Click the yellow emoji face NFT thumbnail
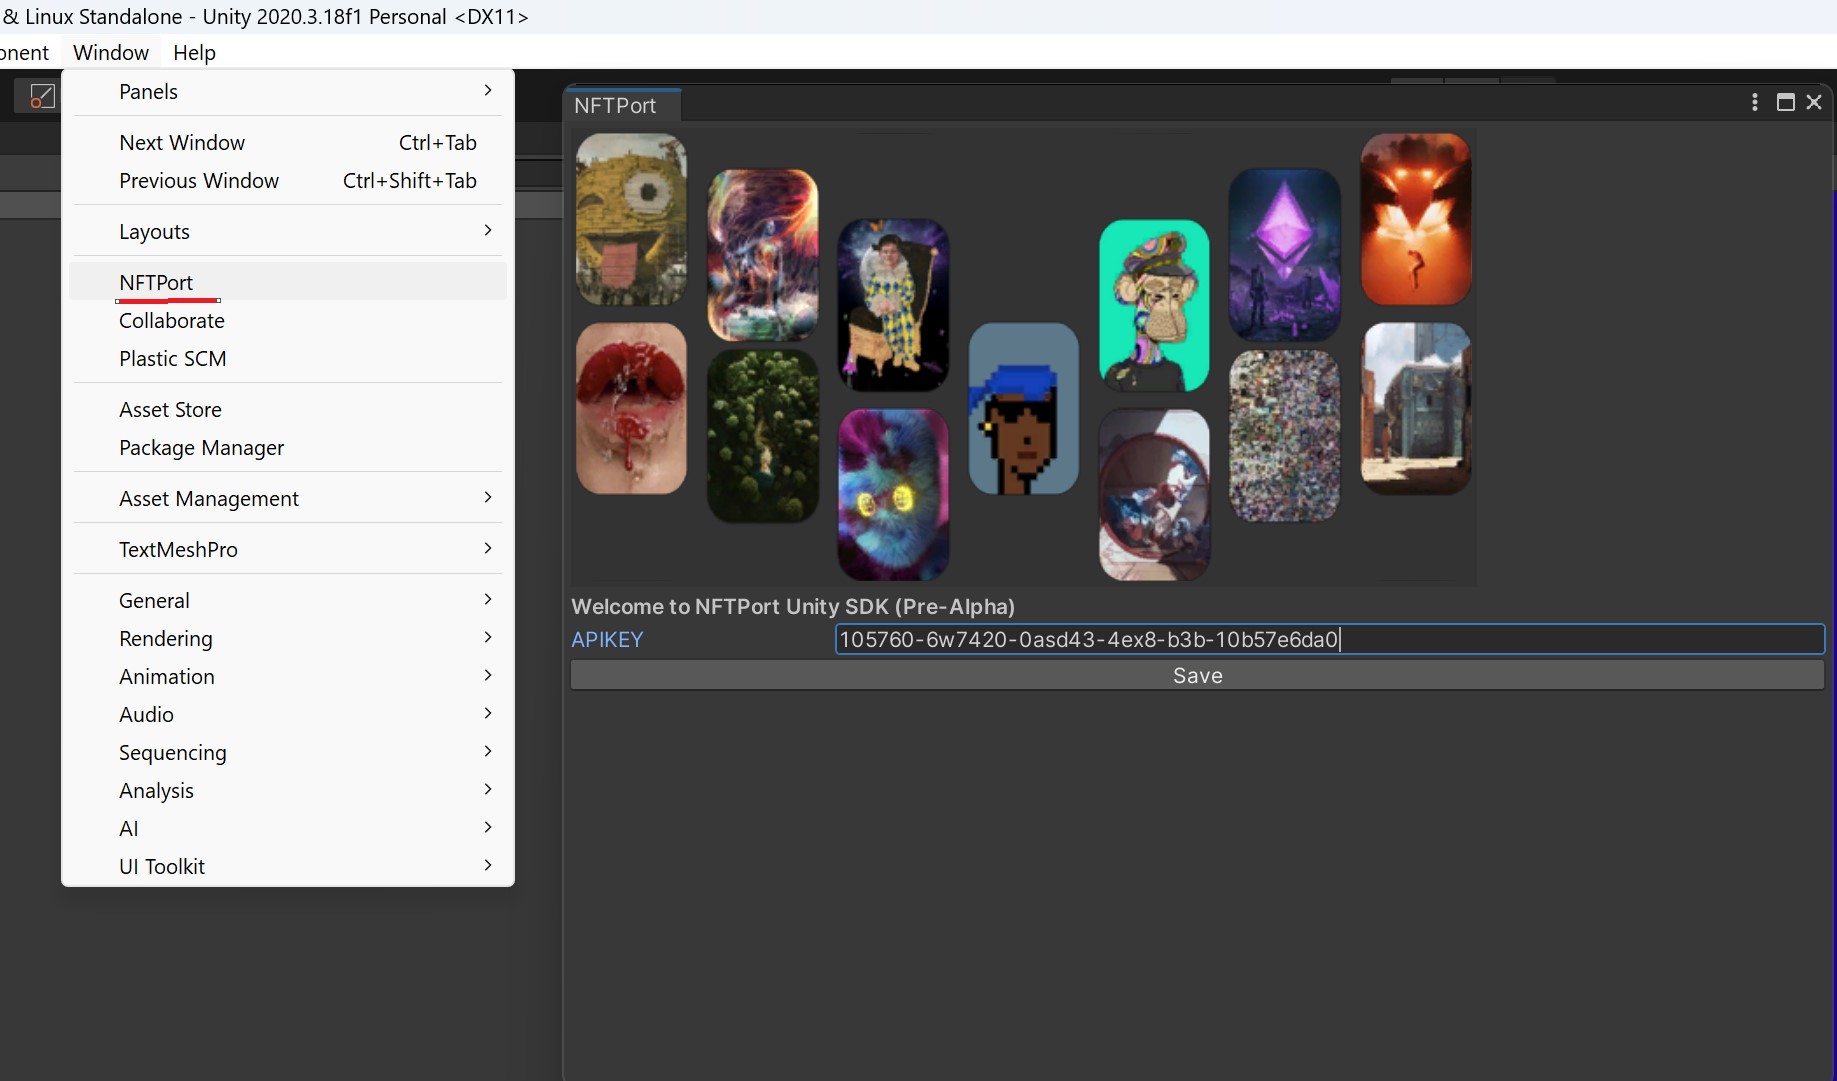Screen dimensions: 1837x1081 coord(631,219)
